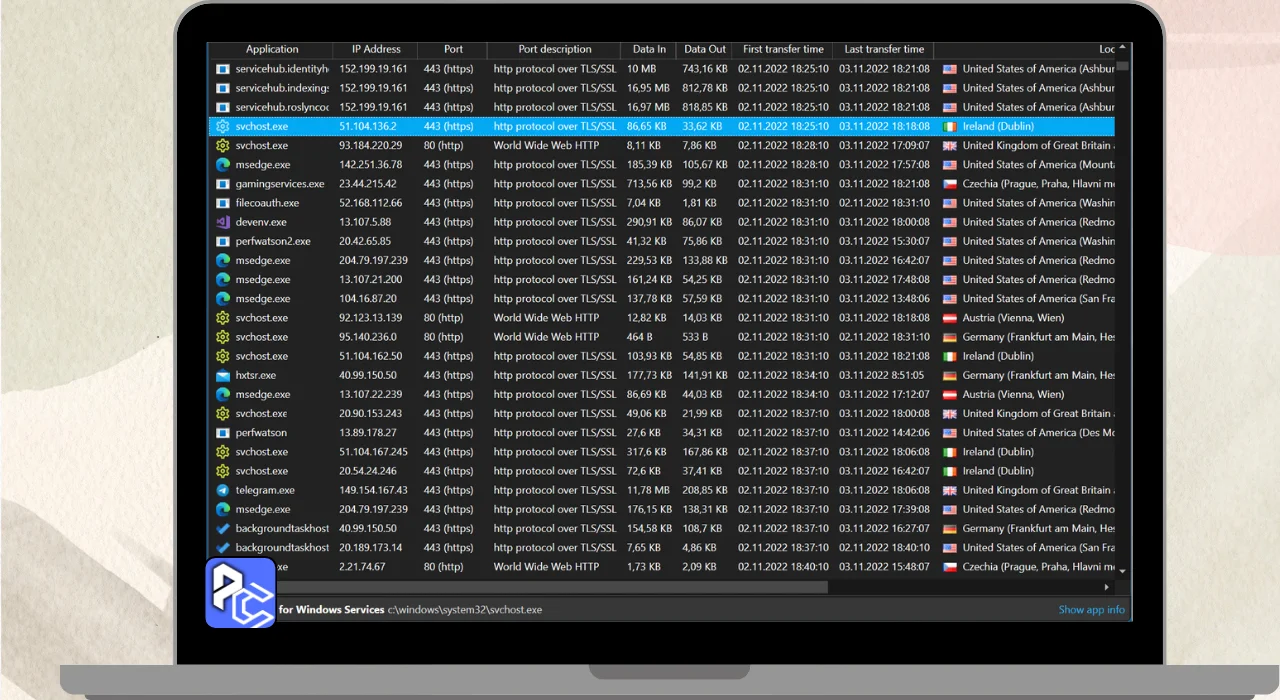Click the vertical scrollbar down arrow
The width and height of the screenshot is (1280, 700).
(x=1123, y=571)
